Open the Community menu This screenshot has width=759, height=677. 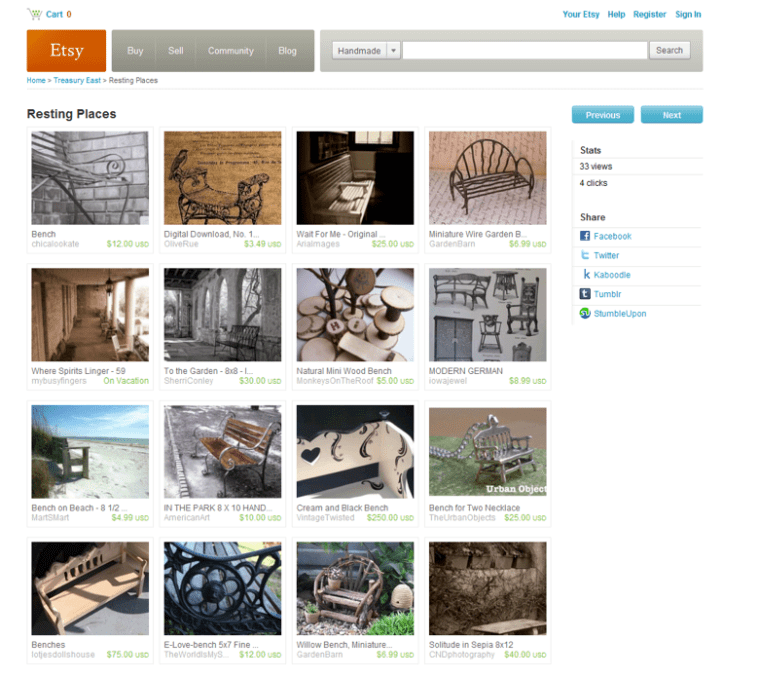pyautogui.click(x=230, y=51)
